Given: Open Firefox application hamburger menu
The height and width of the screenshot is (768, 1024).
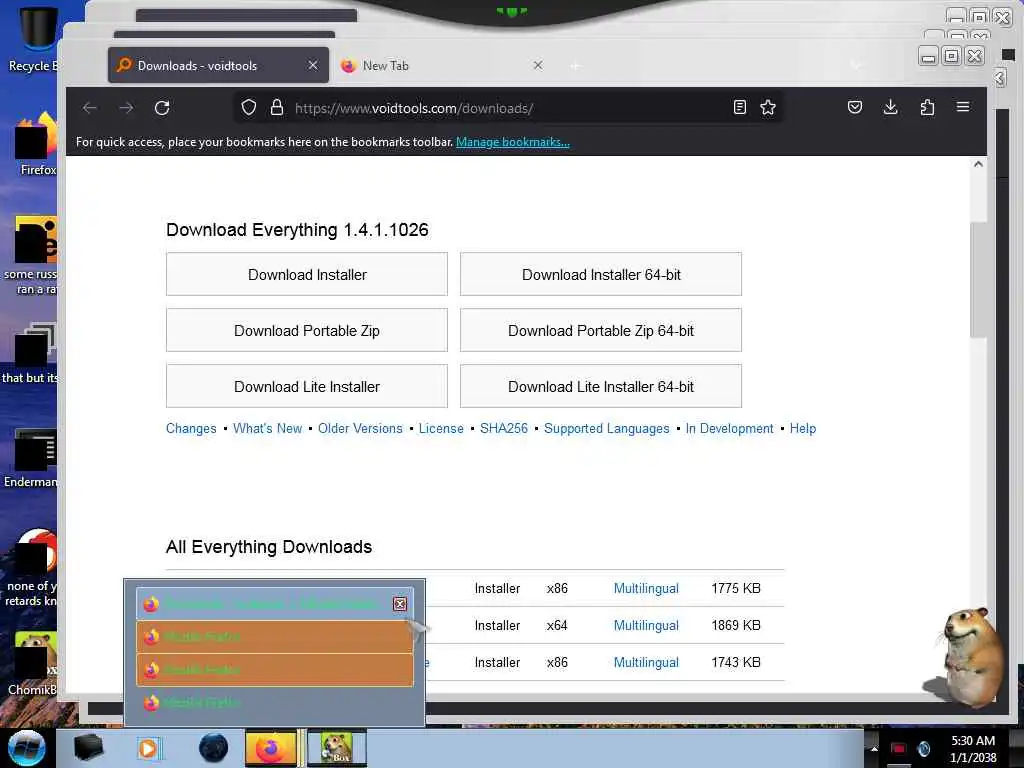Looking at the screenshot, I should coord(963,107).
